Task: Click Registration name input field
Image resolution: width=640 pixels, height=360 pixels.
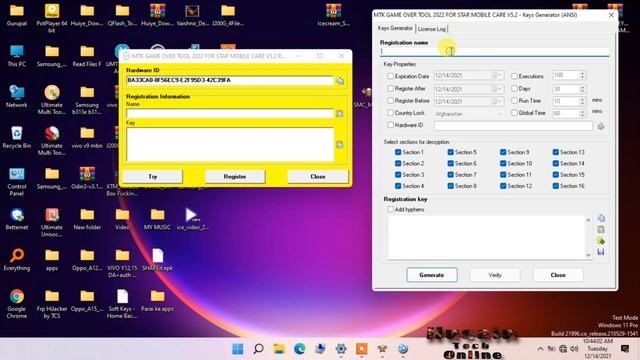Action: click(x=494, y=51)
